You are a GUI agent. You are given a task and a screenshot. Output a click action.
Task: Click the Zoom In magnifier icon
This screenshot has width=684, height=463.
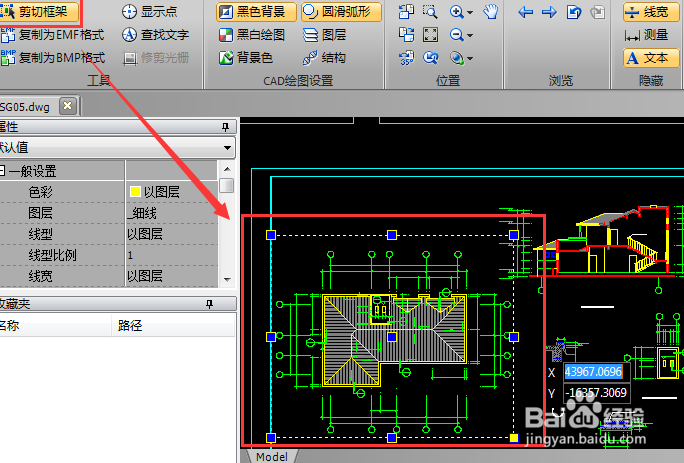pyautogui.click(x=457, y=12)
